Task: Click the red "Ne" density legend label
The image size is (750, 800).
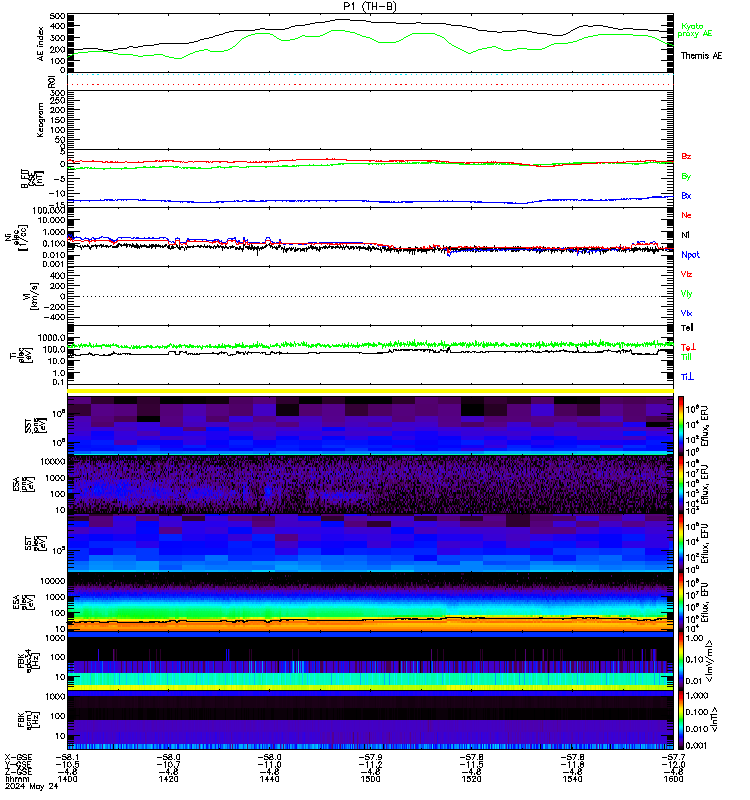Action: click(686, 215)
